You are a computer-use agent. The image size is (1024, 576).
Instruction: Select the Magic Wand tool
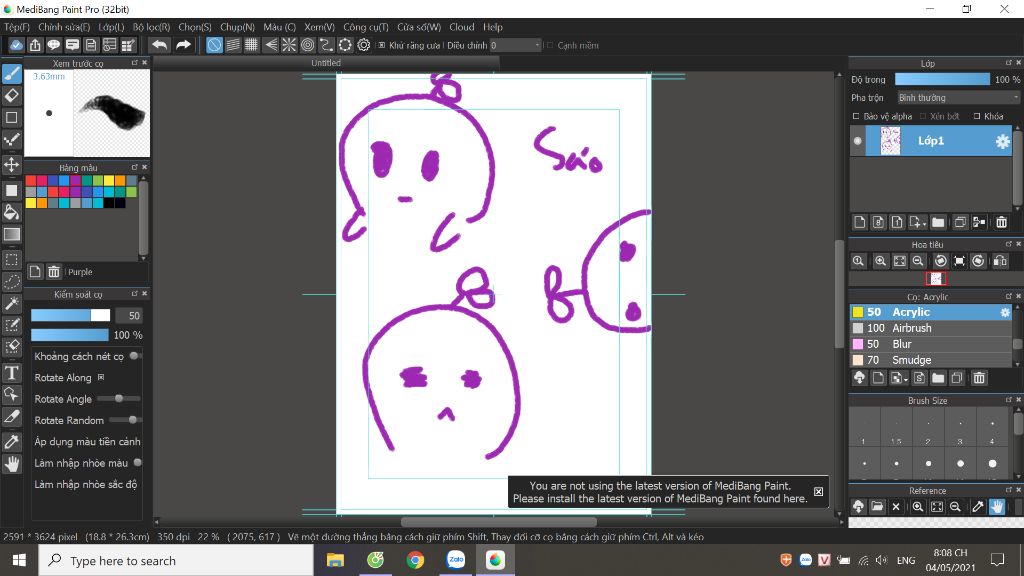[12, 303]
